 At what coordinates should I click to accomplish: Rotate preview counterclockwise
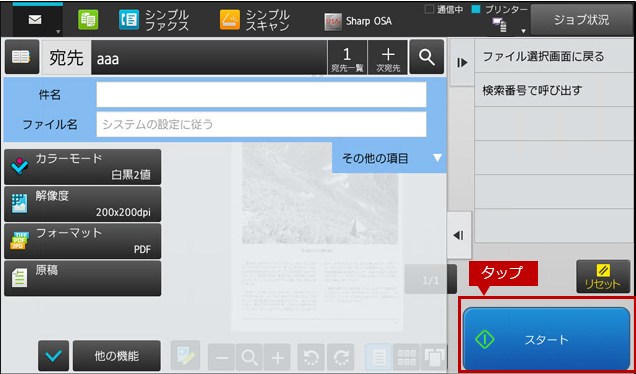312,357
